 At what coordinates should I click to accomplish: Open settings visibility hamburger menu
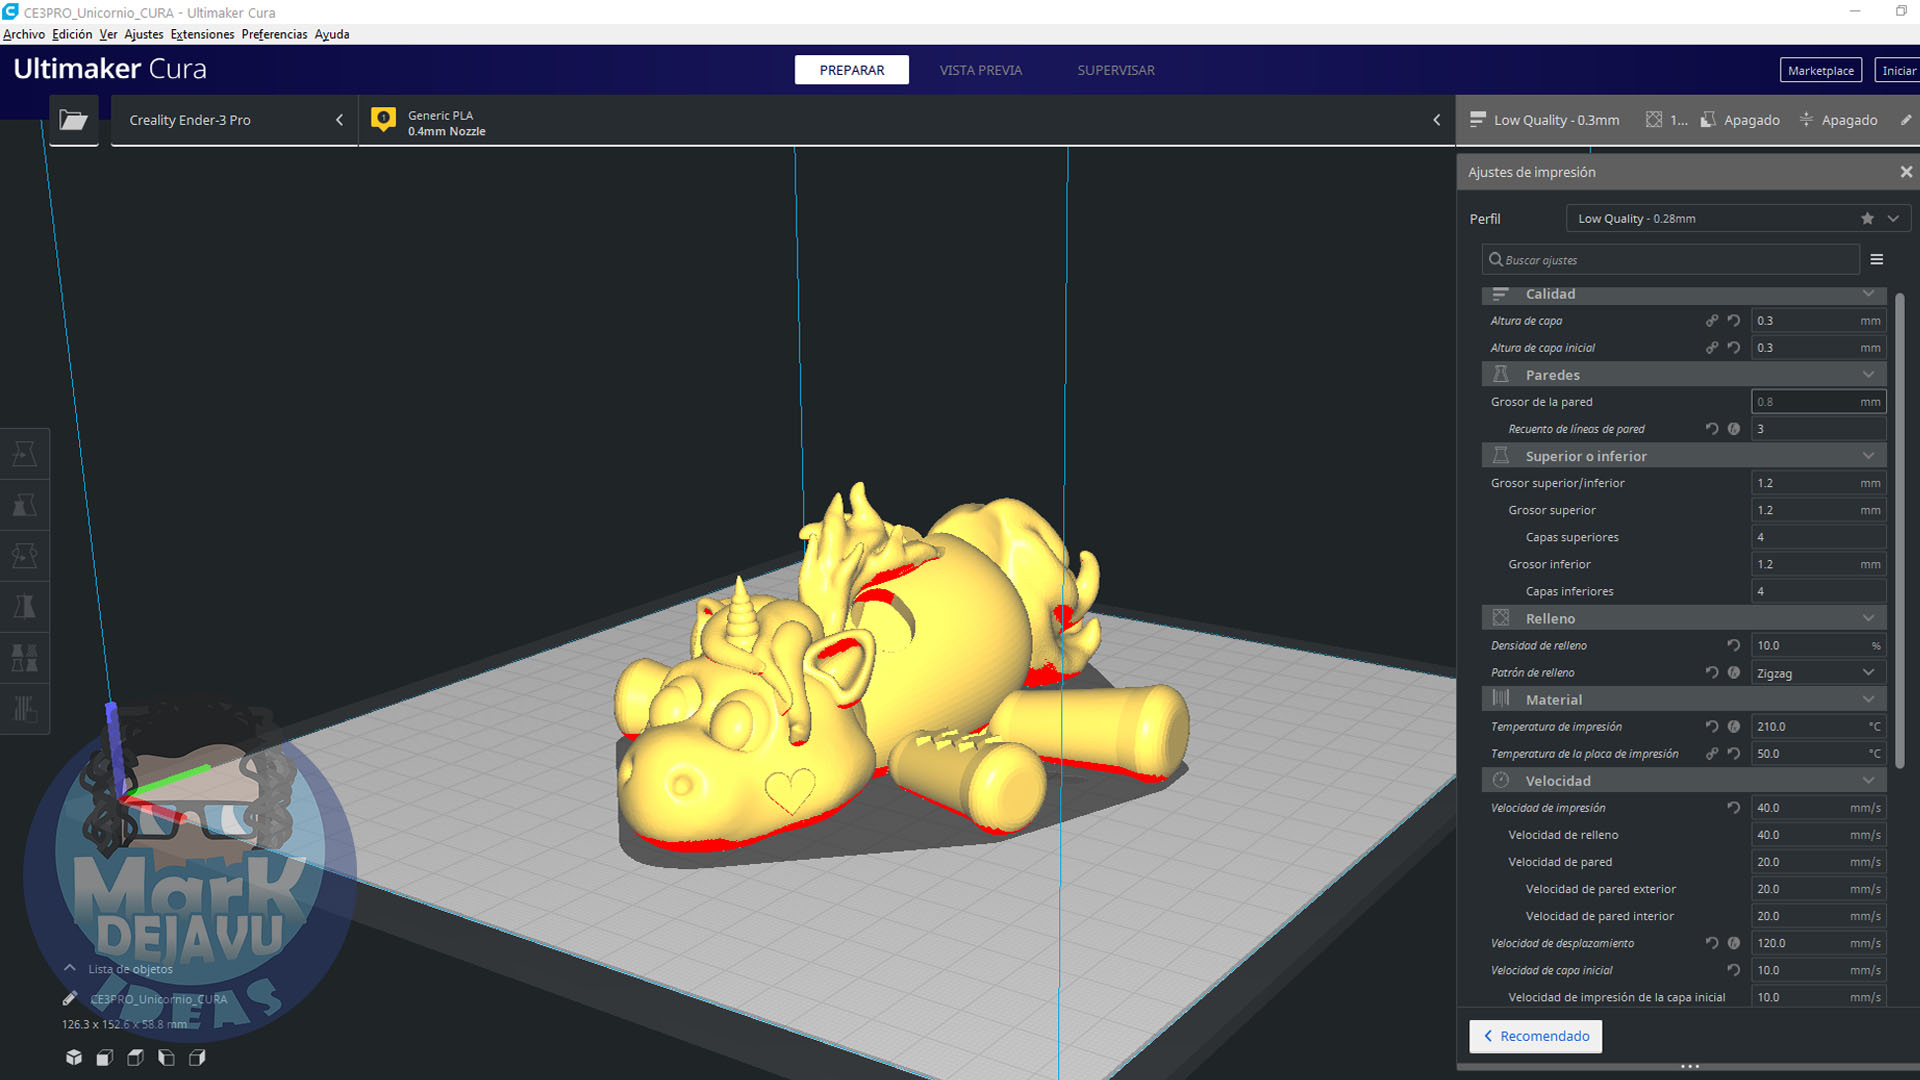[x=1877, y=260]
